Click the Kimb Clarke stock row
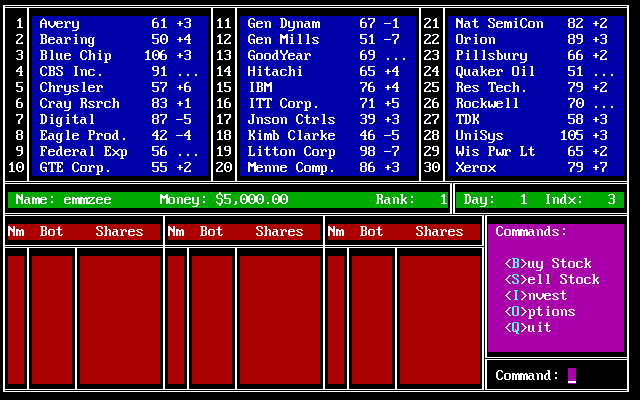The image size is (640, 400). (x=328, y=135)
